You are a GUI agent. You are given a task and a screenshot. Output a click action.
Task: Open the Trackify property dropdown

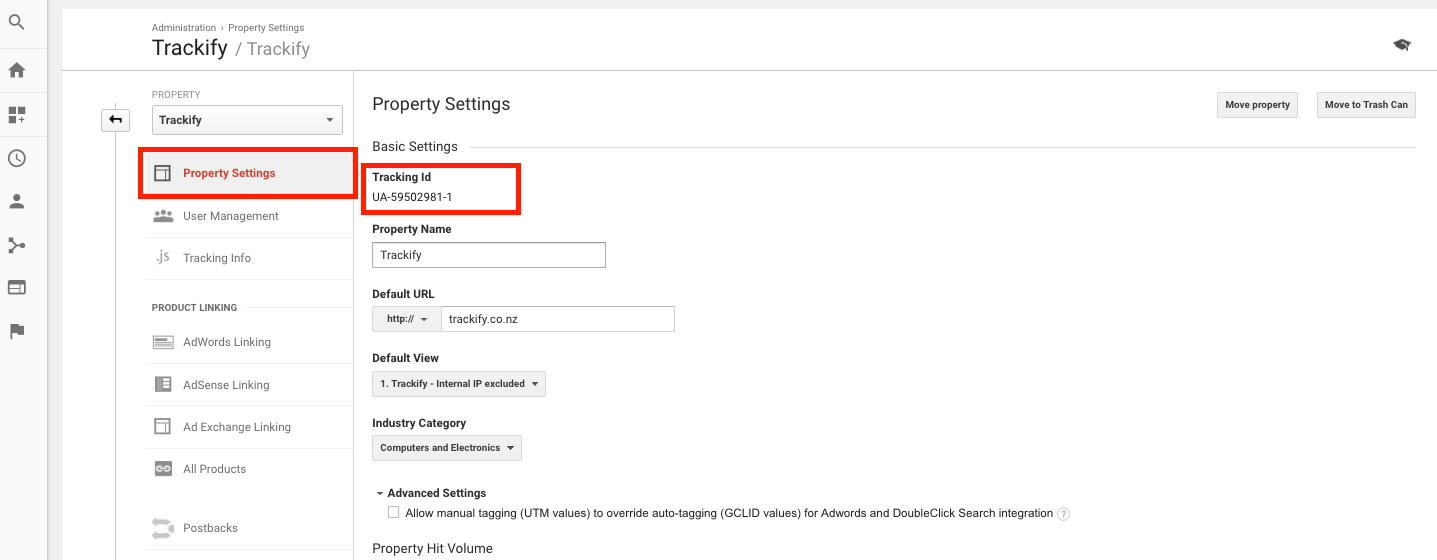click(247, 120)
